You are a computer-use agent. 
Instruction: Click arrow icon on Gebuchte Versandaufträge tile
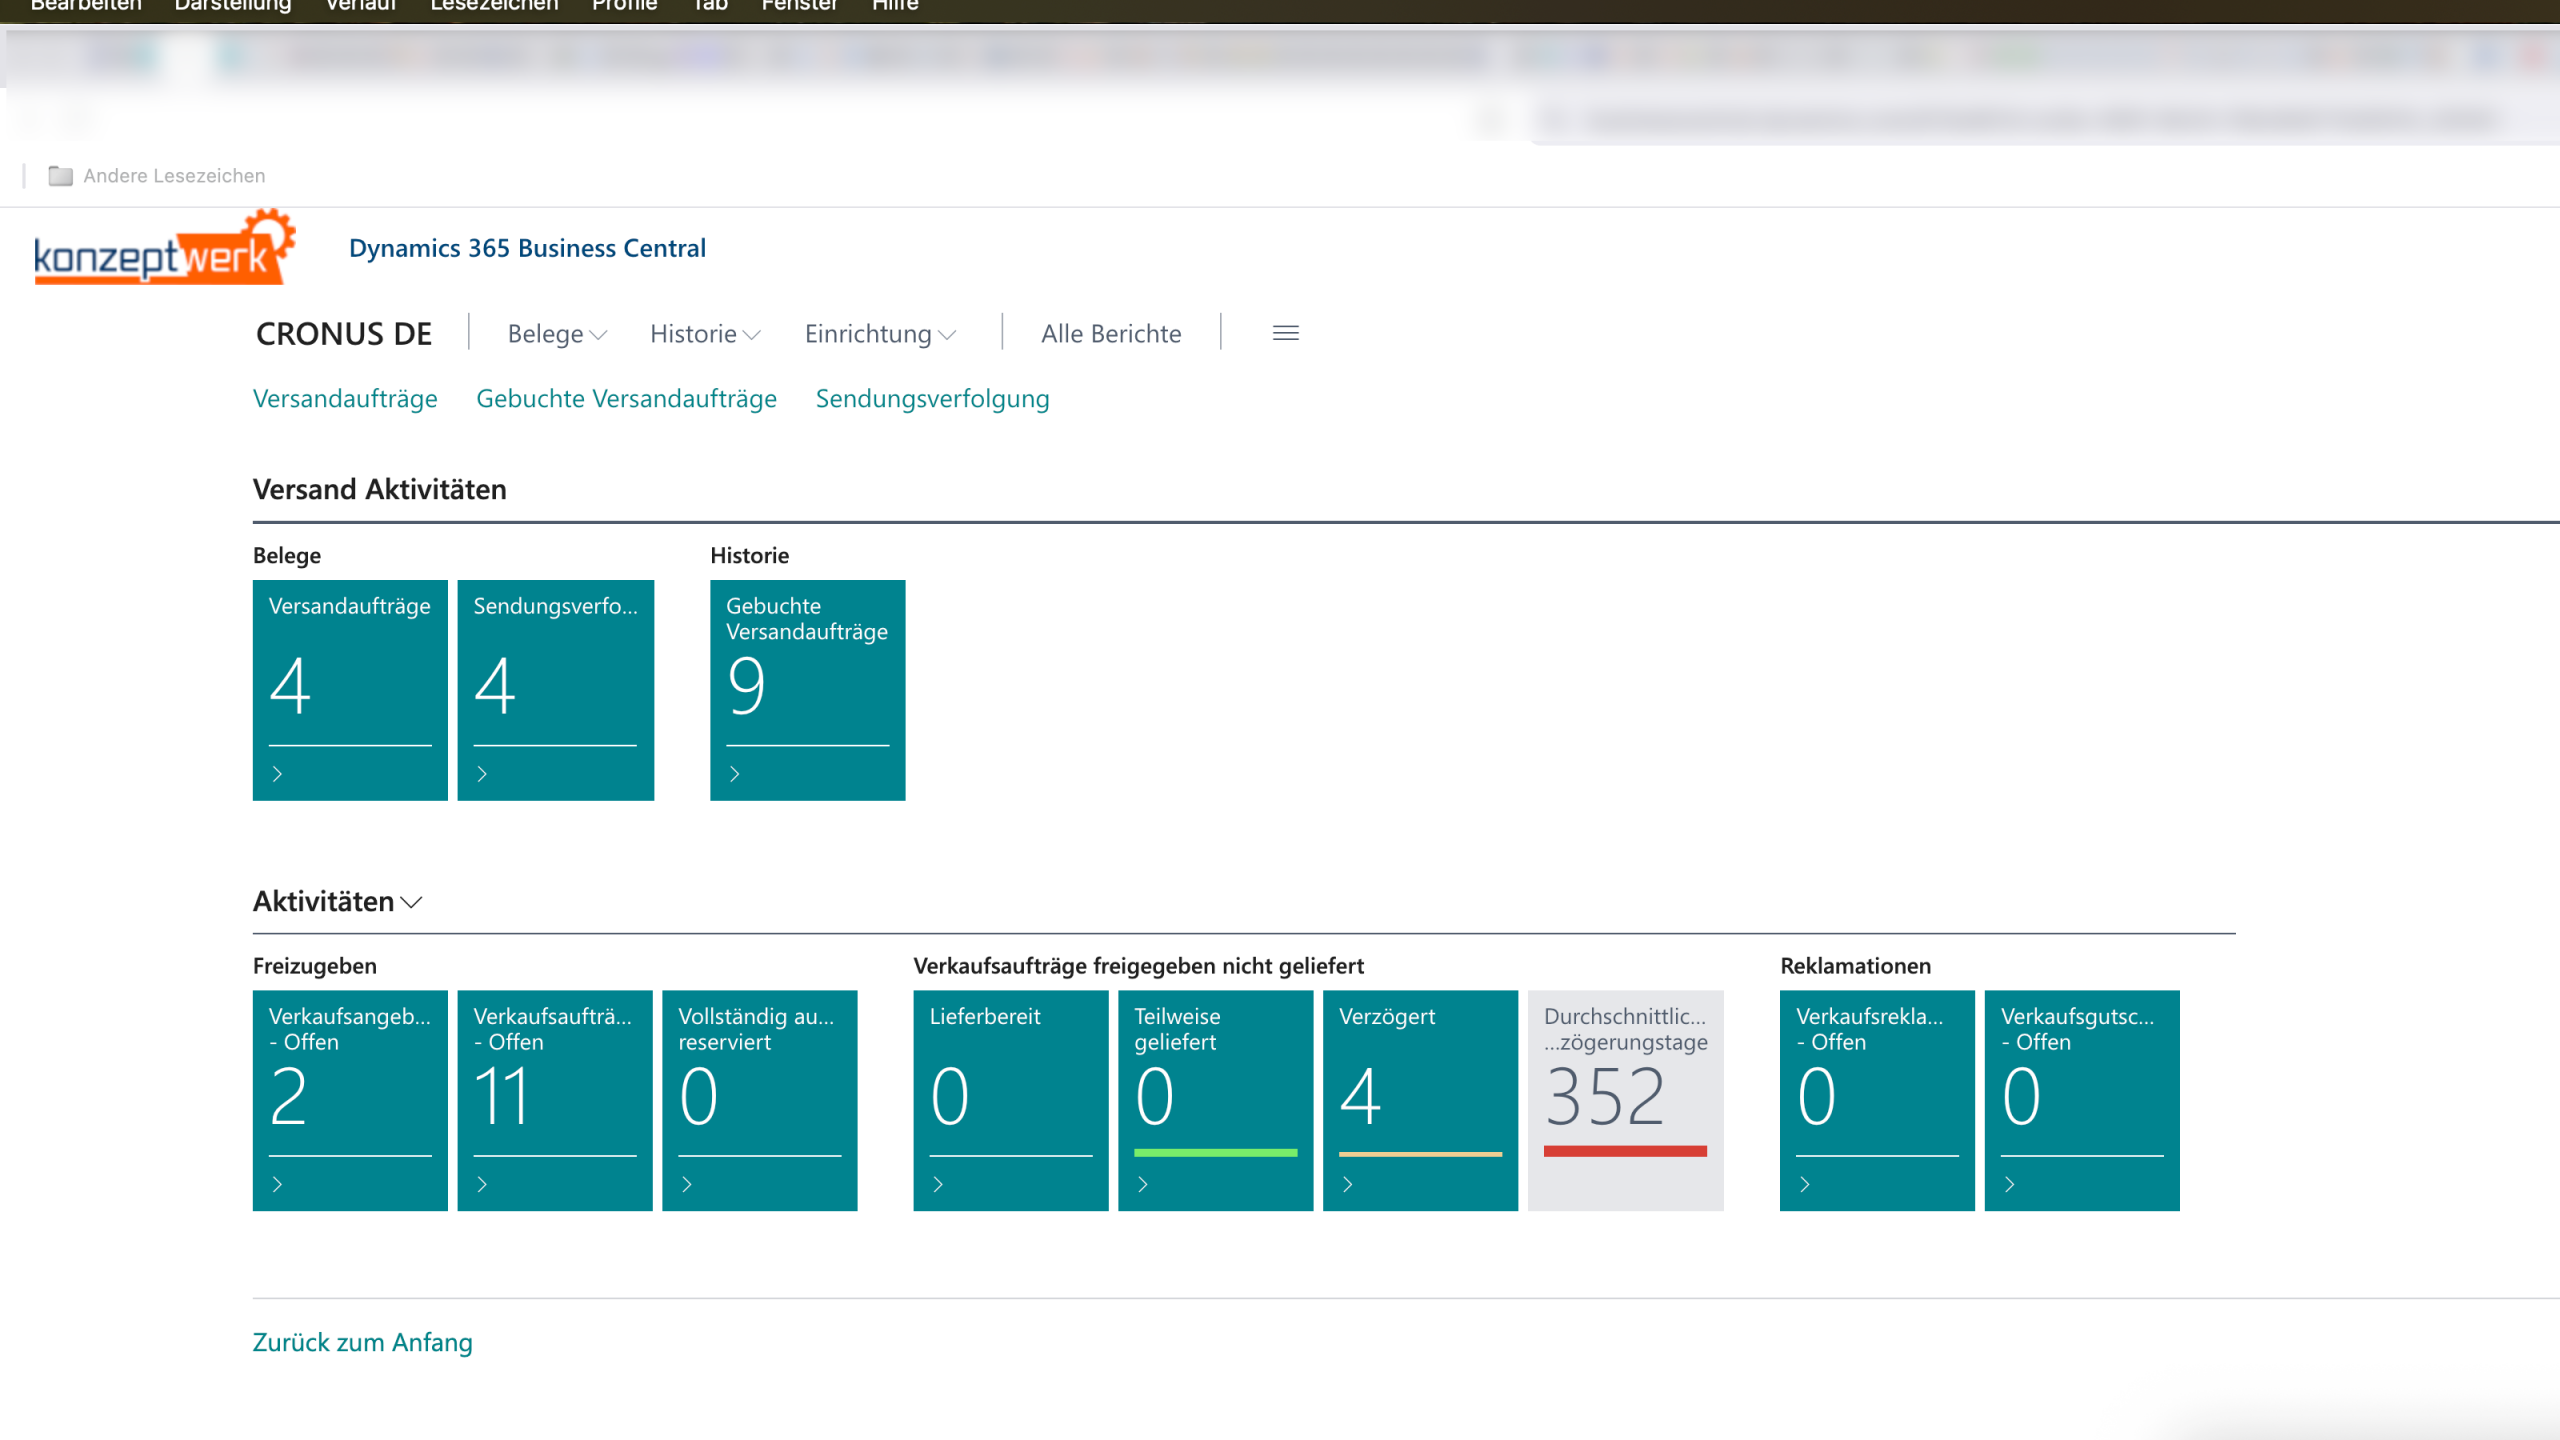735,774
